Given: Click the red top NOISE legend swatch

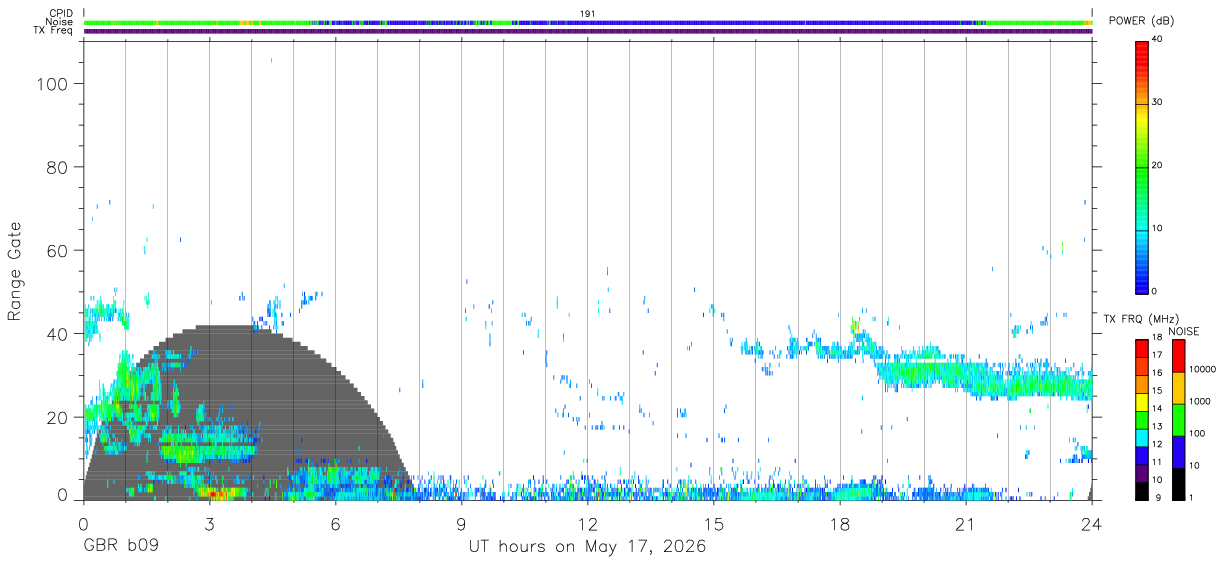Looking at the screenshot, I should coord(1178,354).
